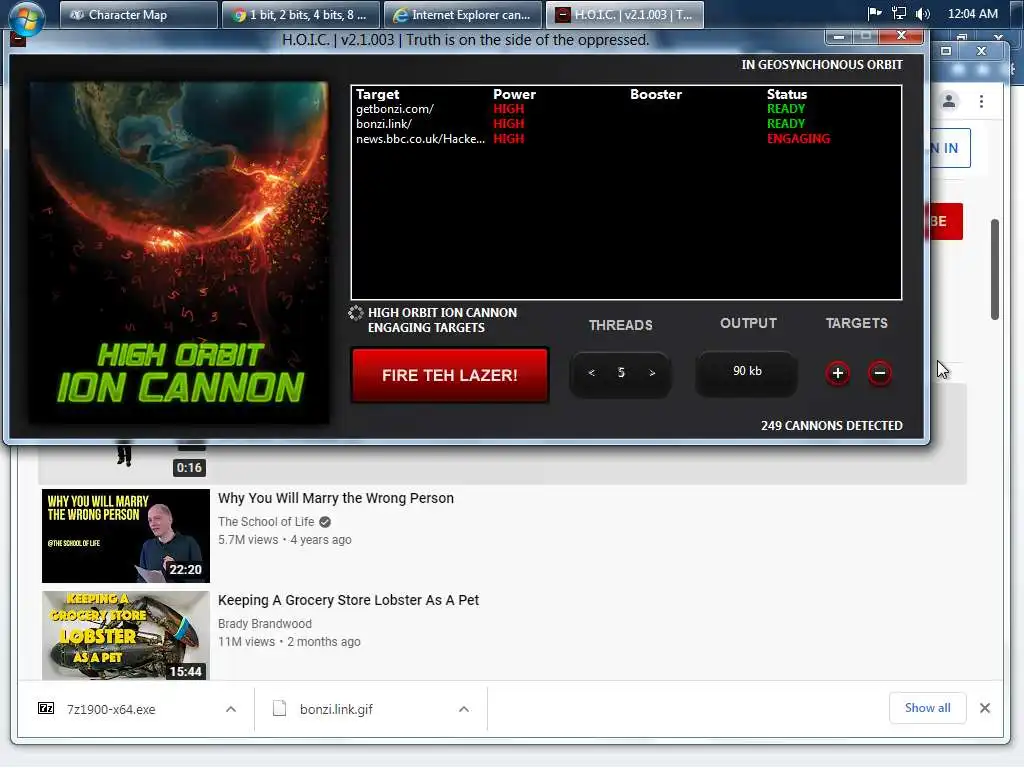Add a target with the plus icon
This screenshot has width=1024, height=768.
pyautogui.click(x=838, y=373)
